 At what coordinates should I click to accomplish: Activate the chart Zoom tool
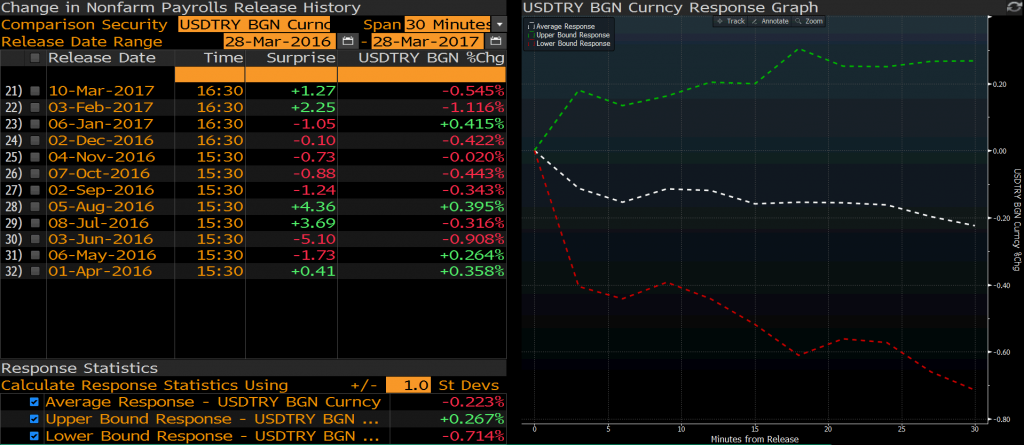809,21
